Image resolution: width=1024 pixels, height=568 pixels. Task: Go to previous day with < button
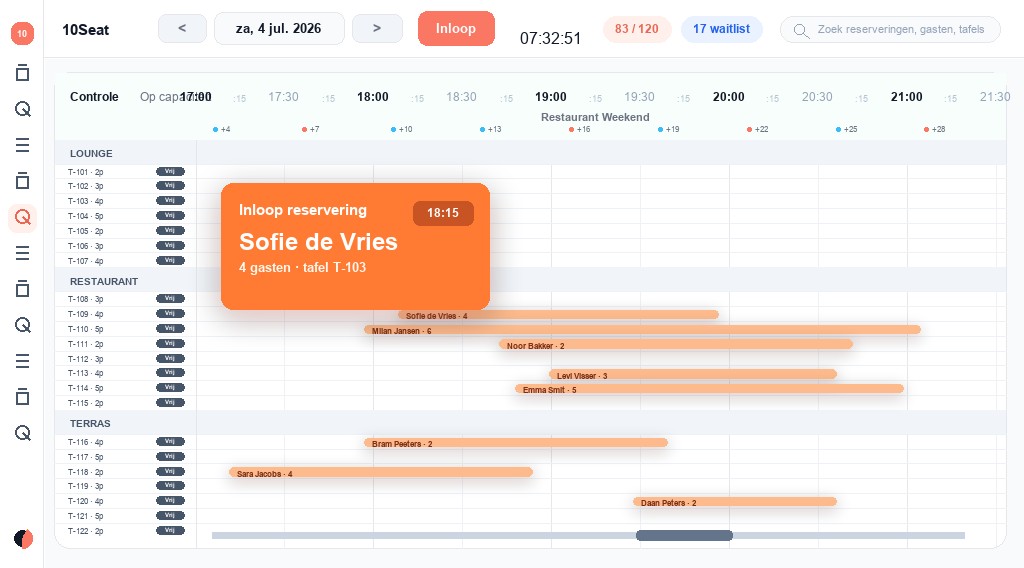[182, 29]
